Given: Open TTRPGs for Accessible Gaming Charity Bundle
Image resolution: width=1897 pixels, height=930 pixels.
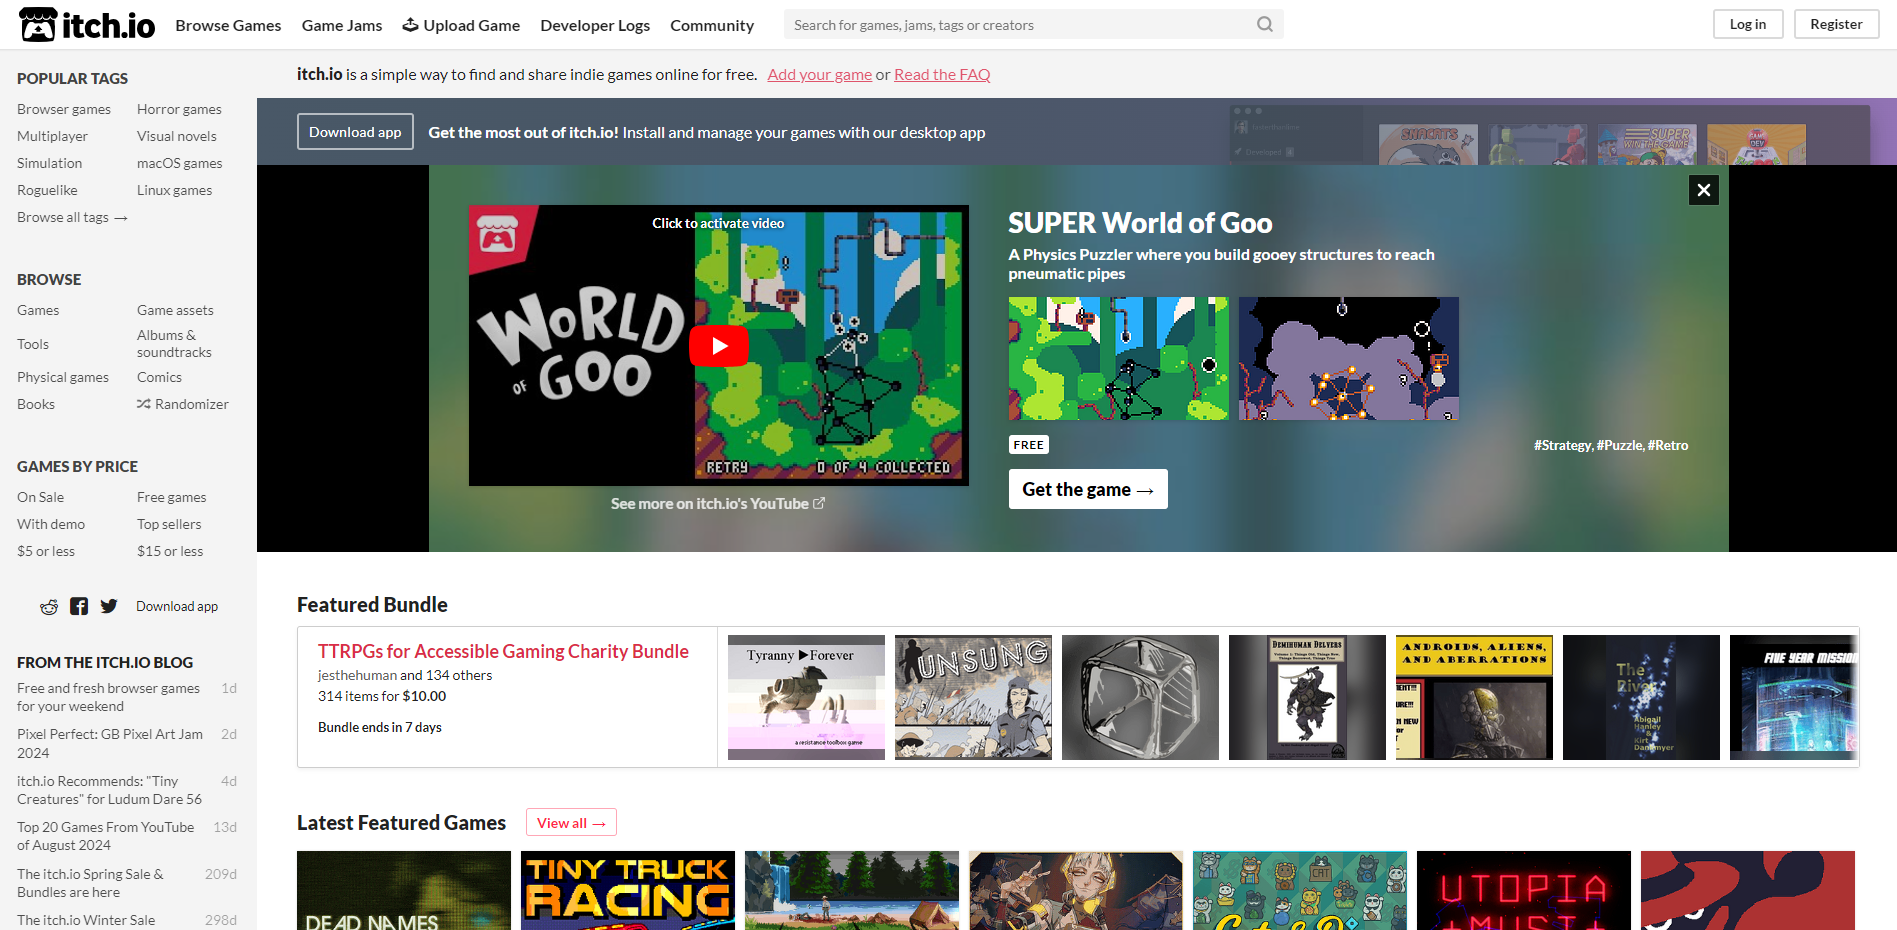Looking at the screenshot, I should pyautogui.click(x=503, y=651).
